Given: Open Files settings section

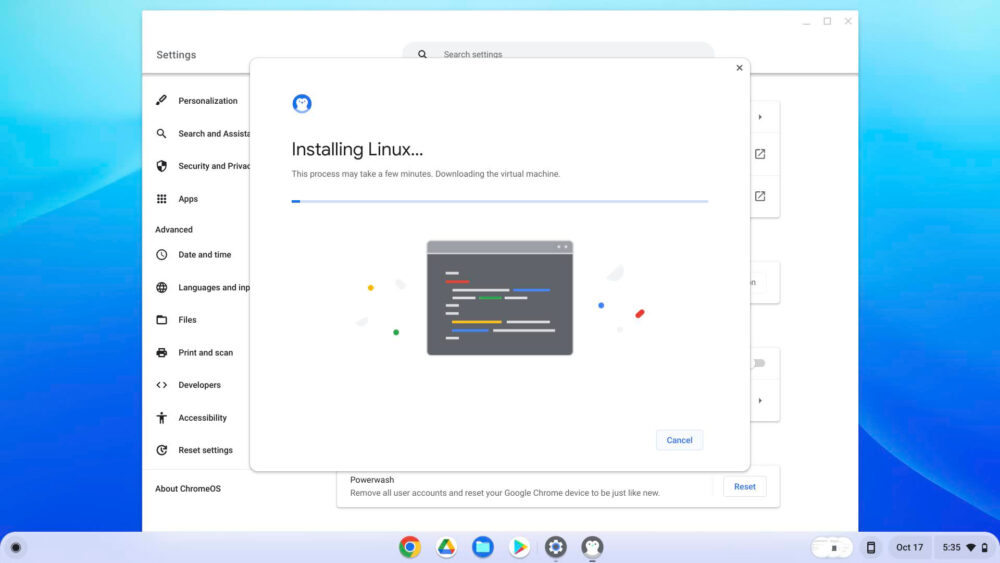Looking at the screenshot, I should 188,319.
